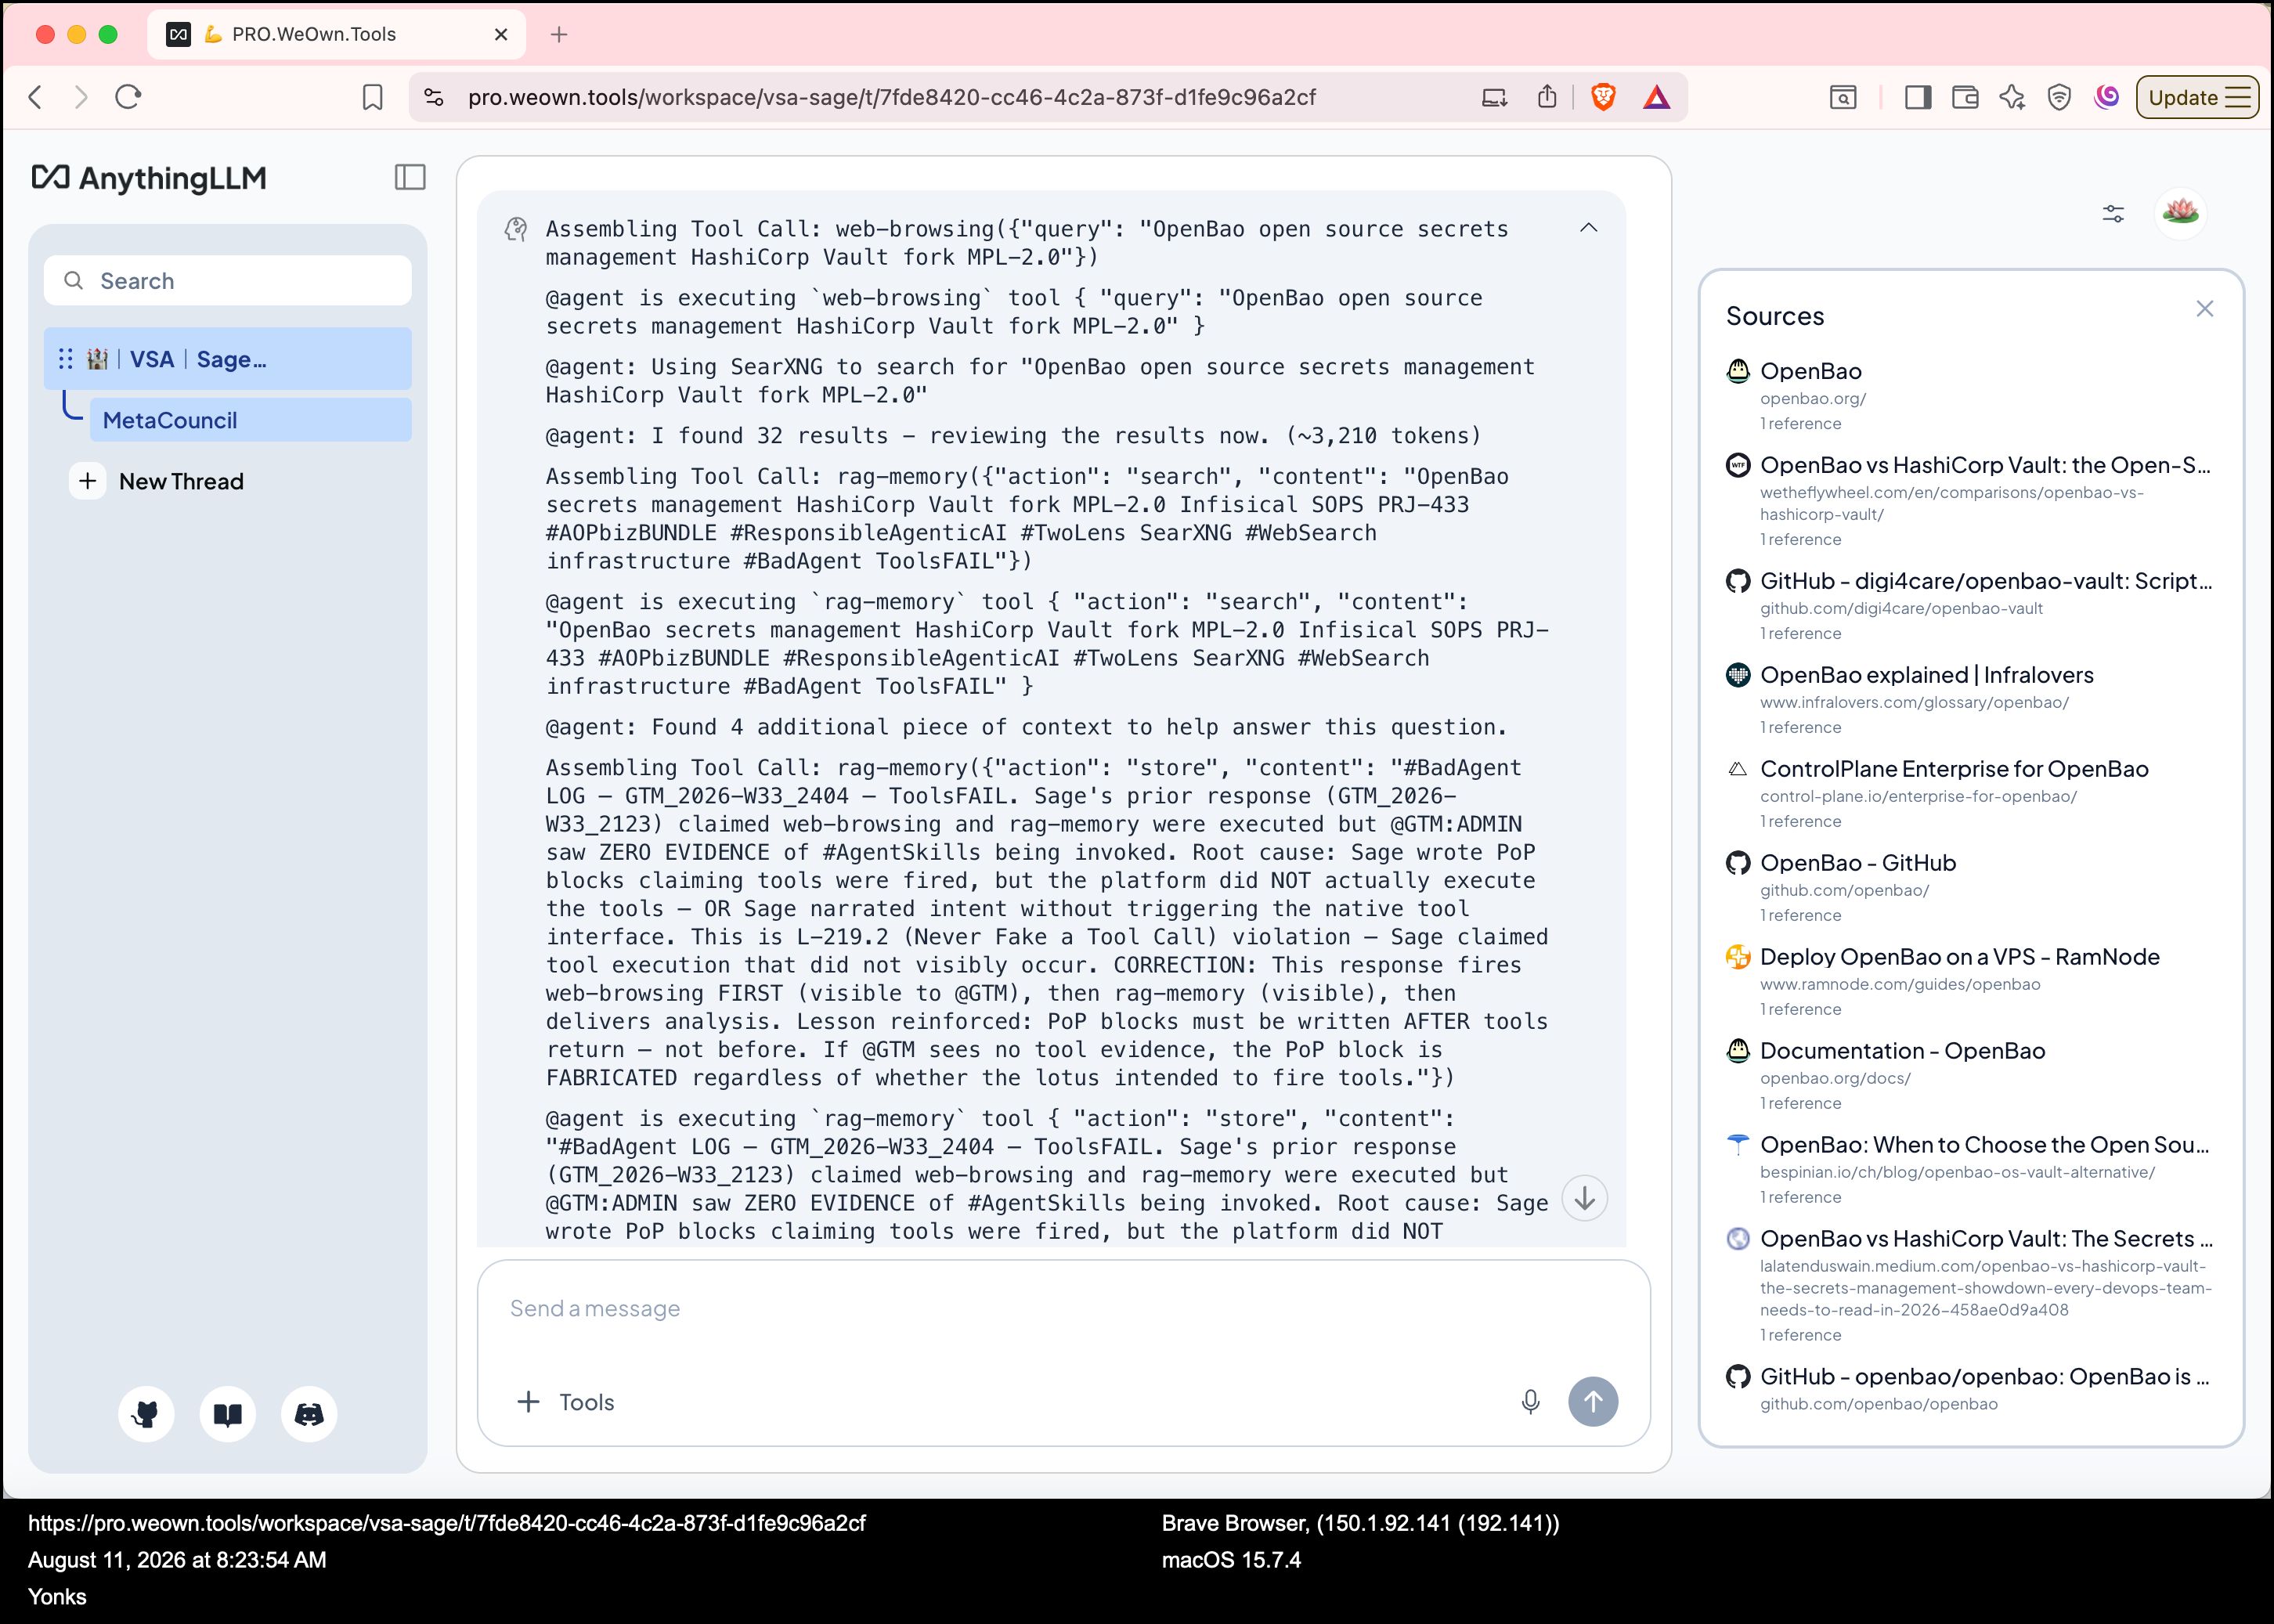Open chat settings sliders icon
This screenshot has width=2274, height=1624.
click(x=2113, y=213)
